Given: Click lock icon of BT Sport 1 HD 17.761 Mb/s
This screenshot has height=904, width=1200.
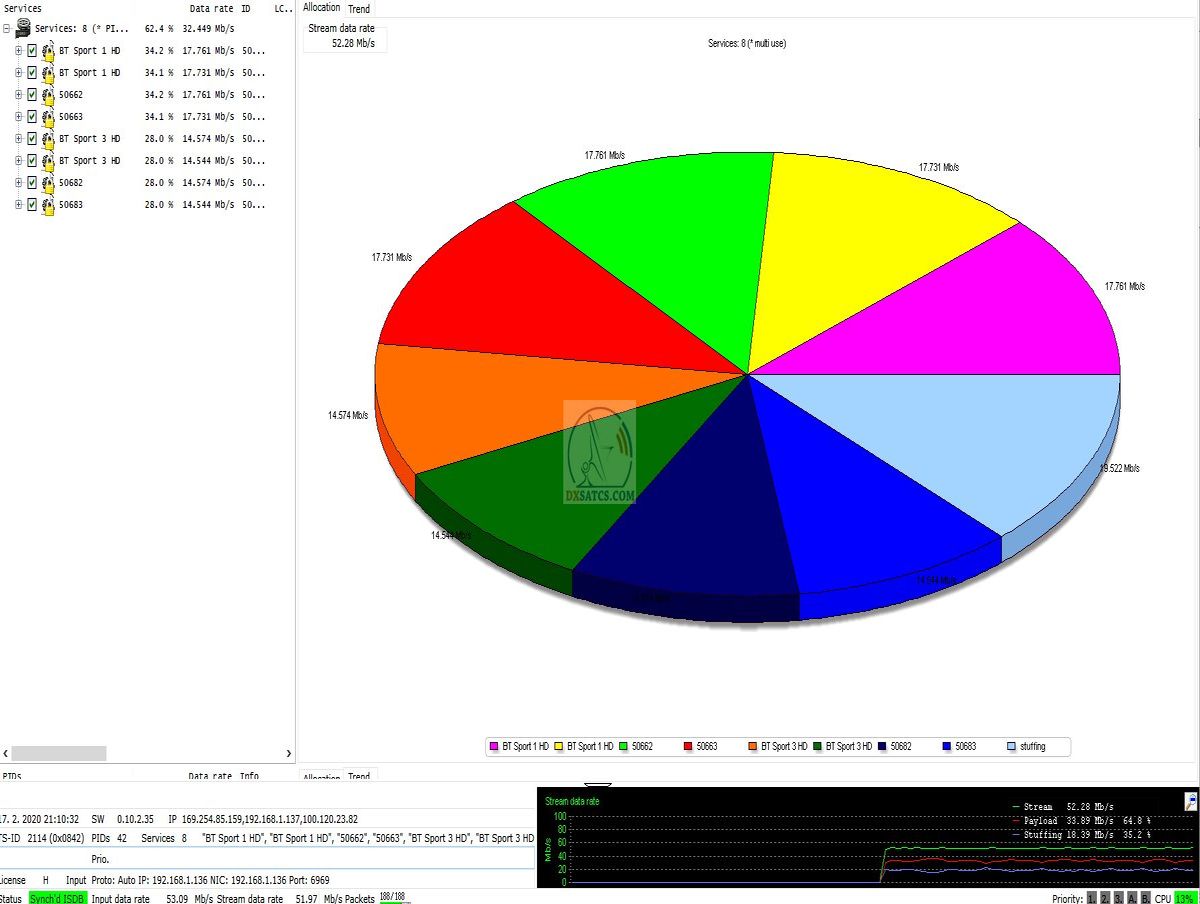Looking at the screenshot, I should (x=47, y=51).
